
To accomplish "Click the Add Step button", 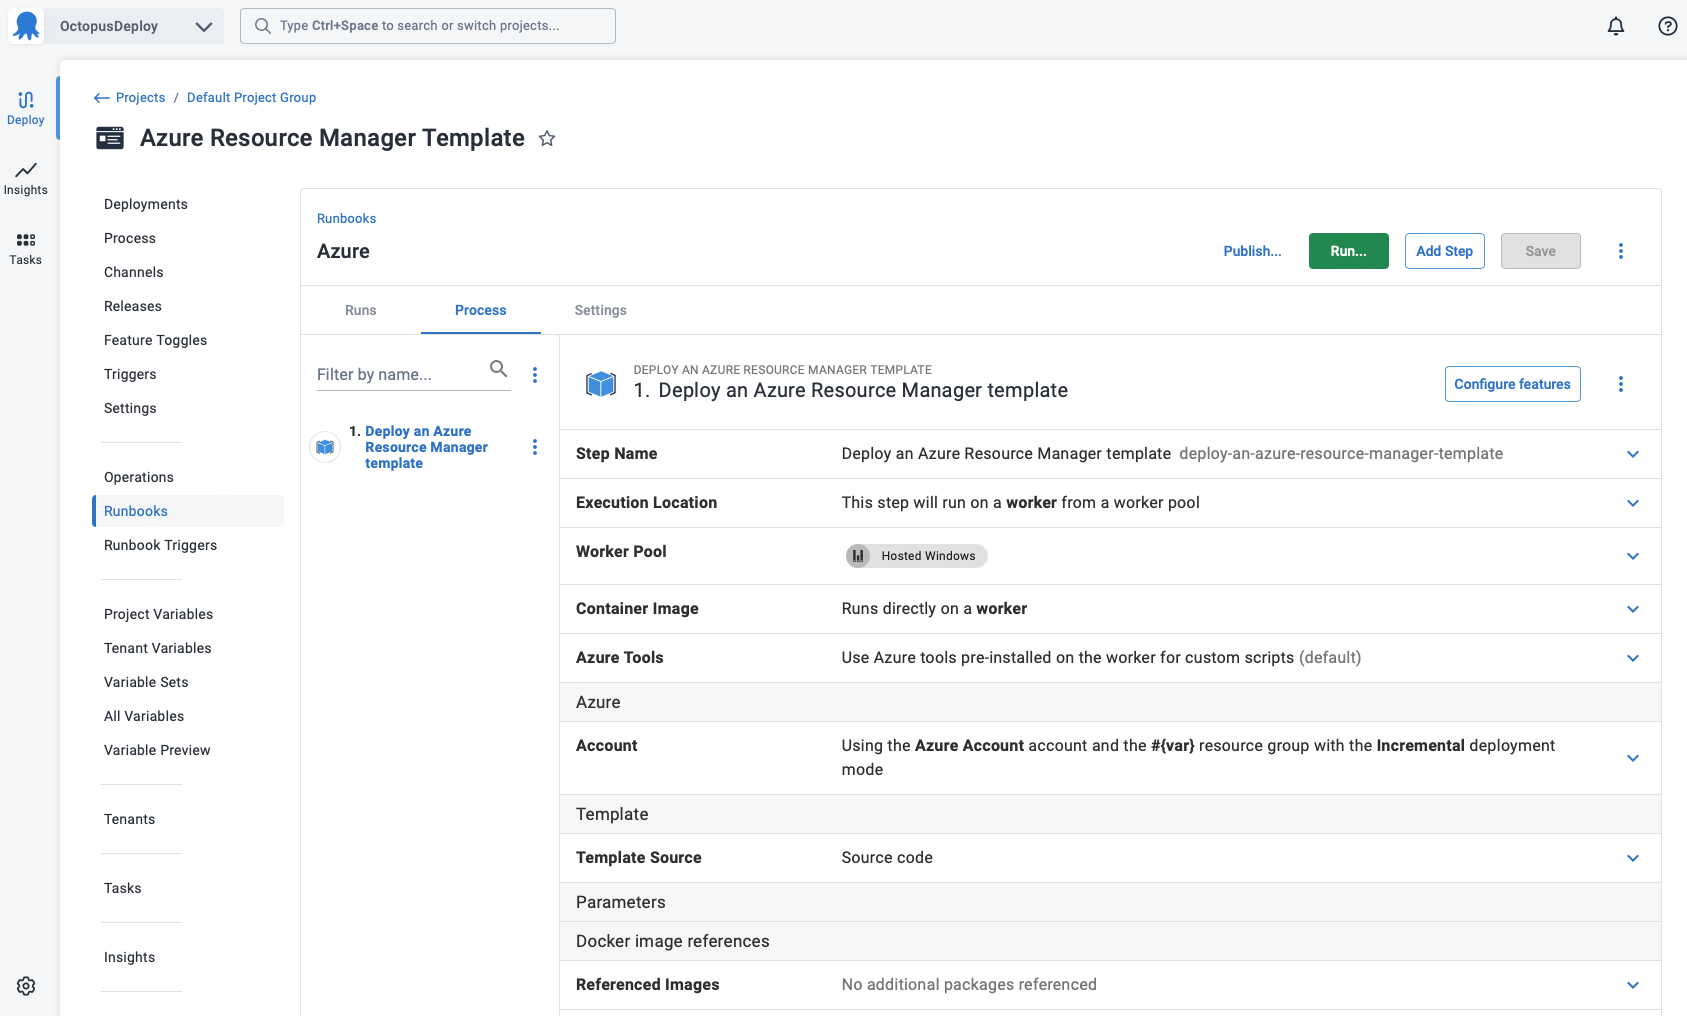I will tap(1444, 251).
